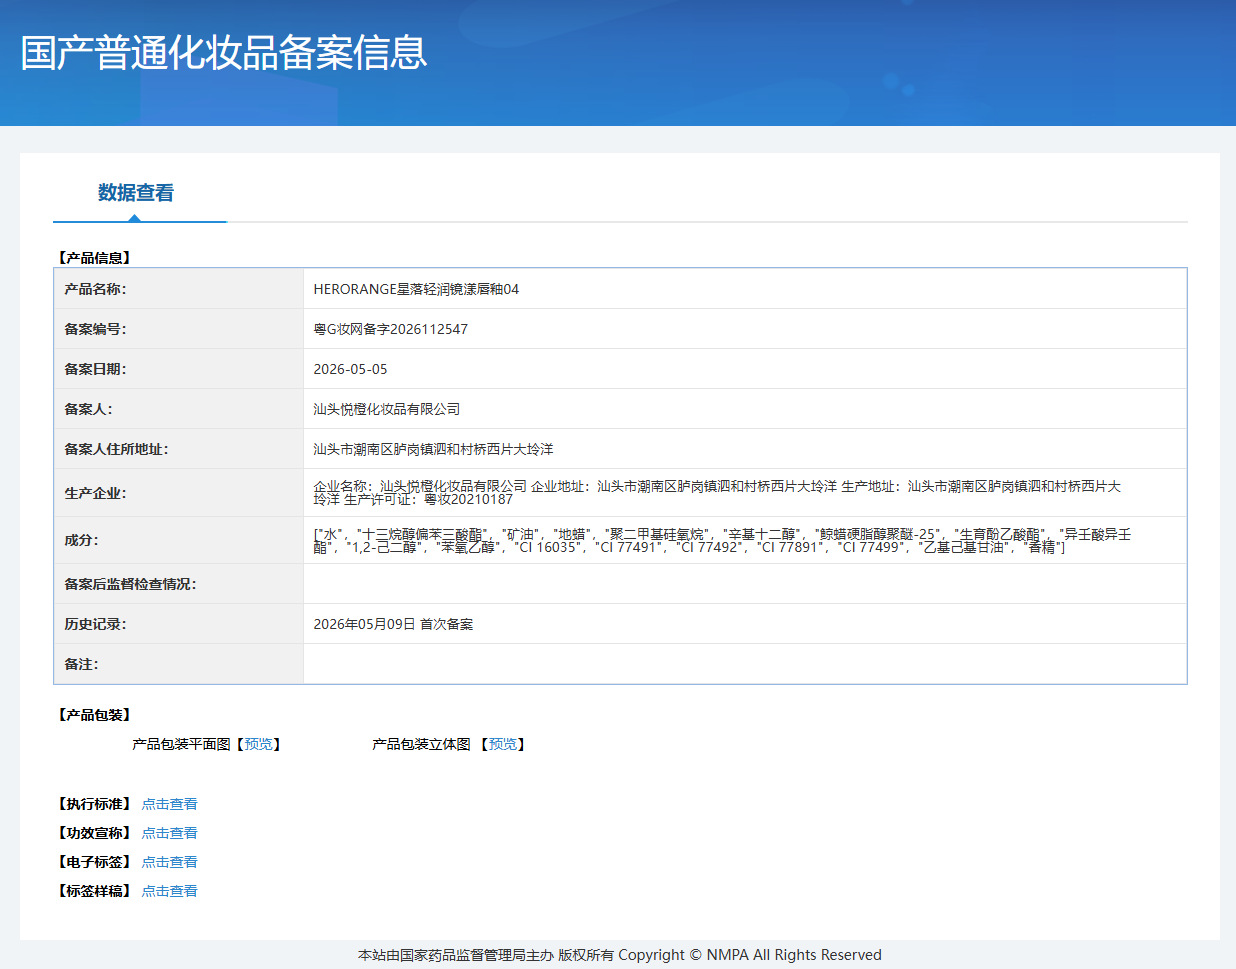The image size is (1236, 969).
Task: Click the 备案后监督检查情况 row label
Action: (x=130, y=584)
